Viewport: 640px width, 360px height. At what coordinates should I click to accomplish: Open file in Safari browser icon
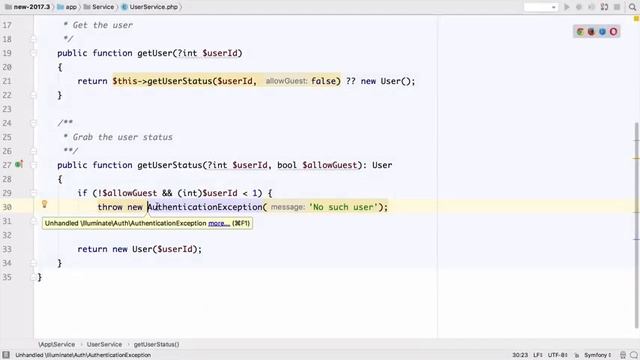(x=602, y=31)
